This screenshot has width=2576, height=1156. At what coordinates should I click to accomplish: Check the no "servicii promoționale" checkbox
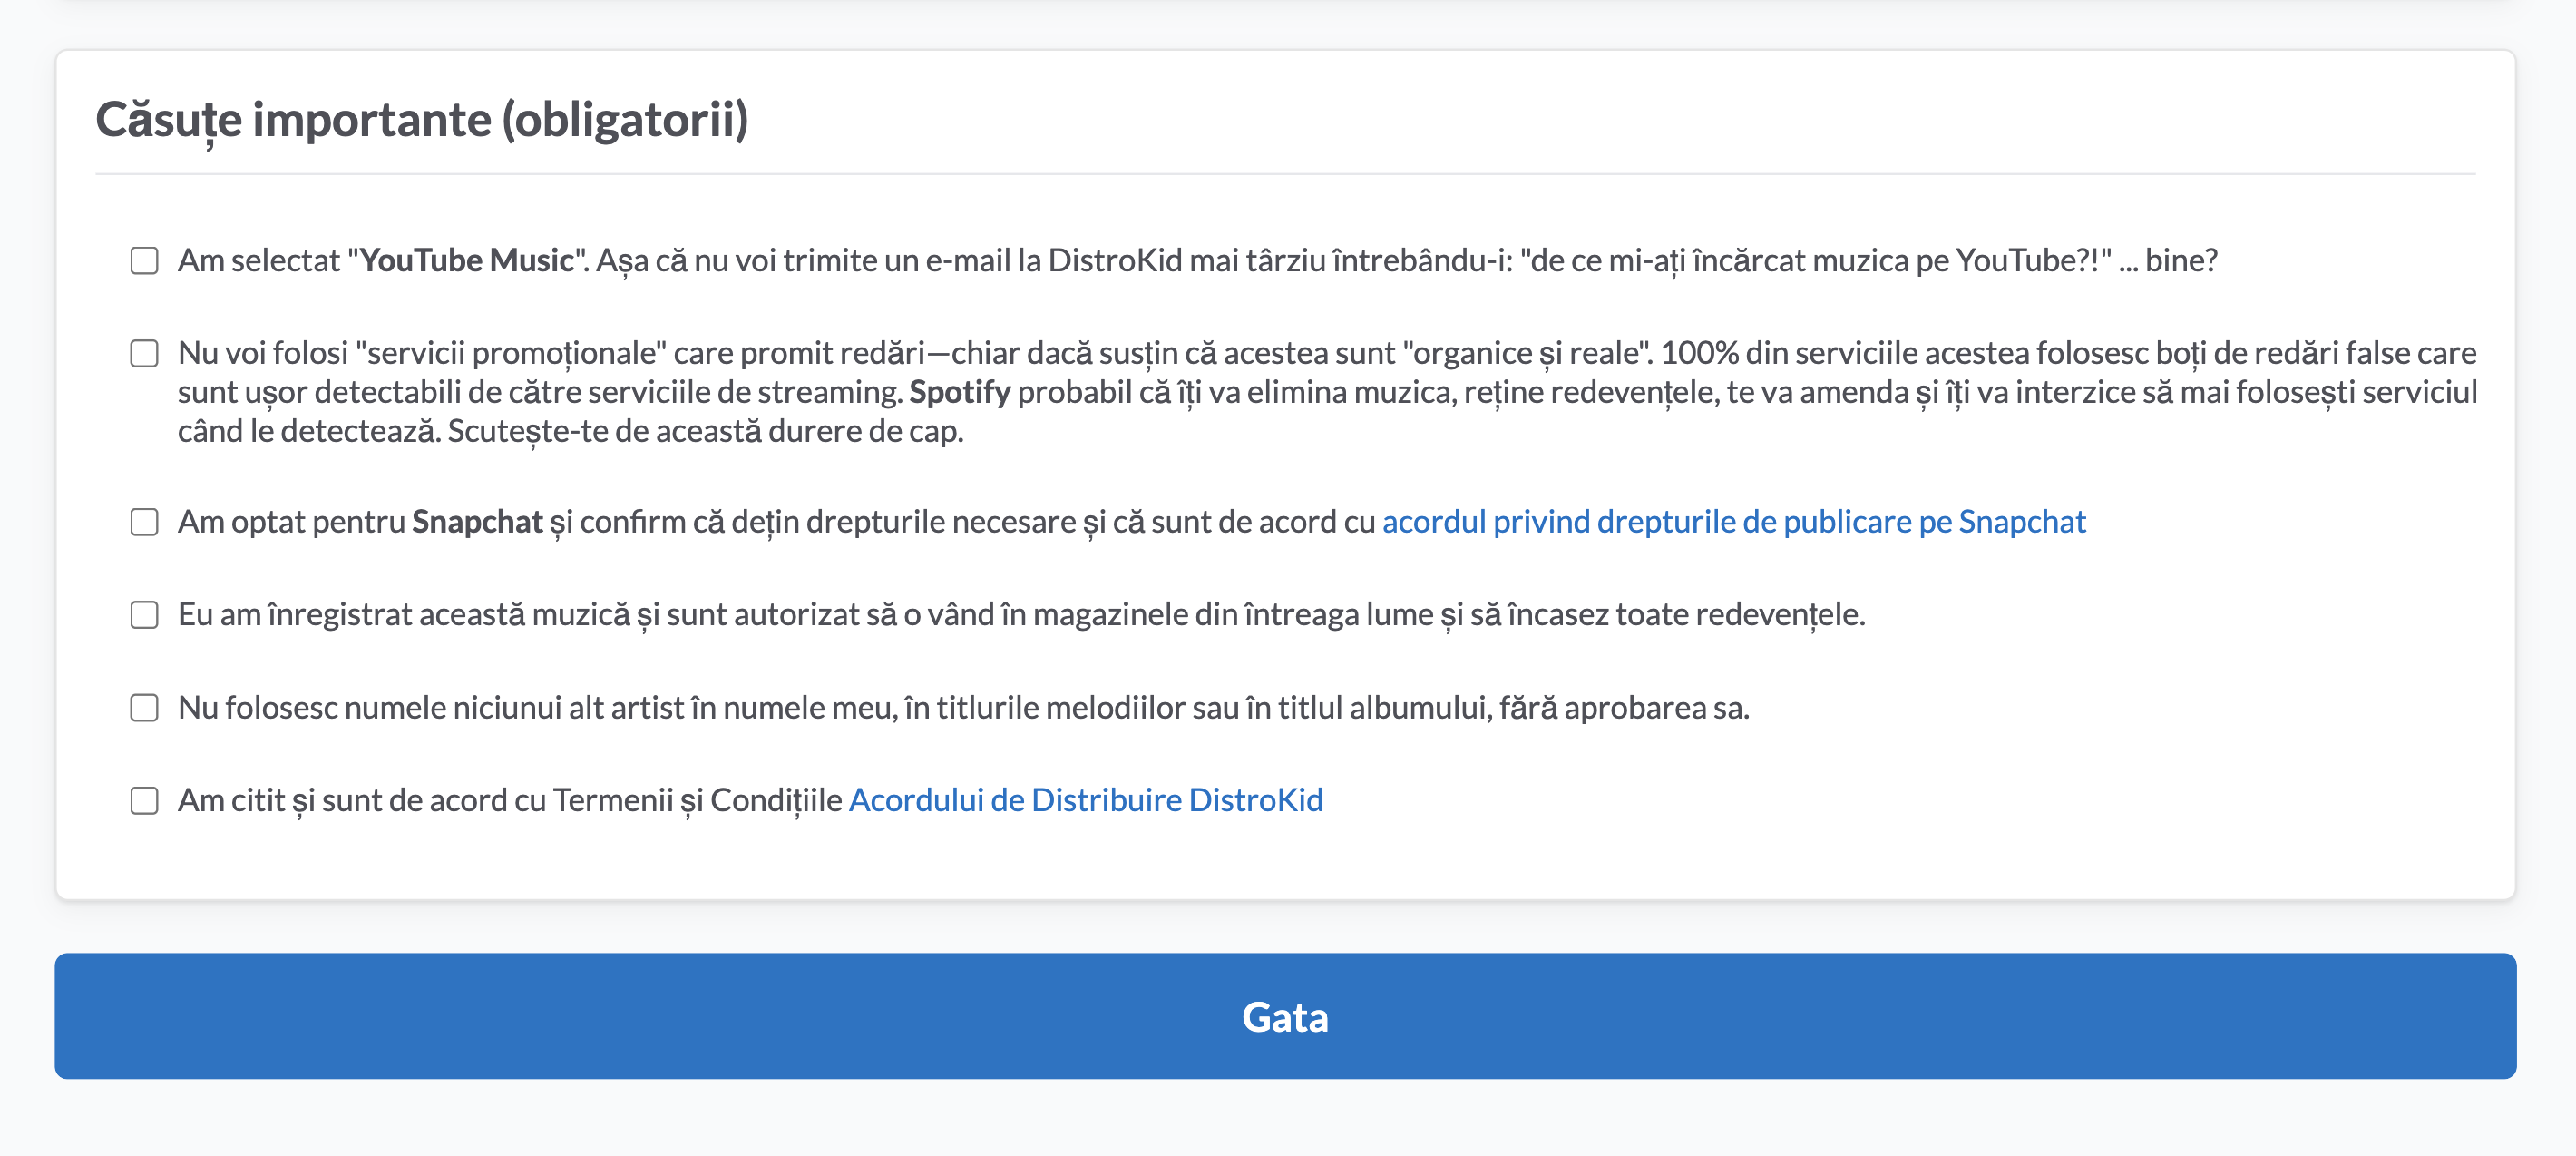pos(145,354)
